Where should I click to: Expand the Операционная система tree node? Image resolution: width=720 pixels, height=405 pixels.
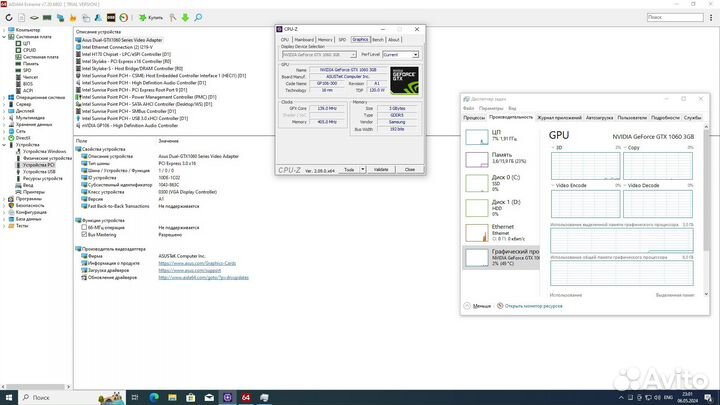(x=4, y=97)
